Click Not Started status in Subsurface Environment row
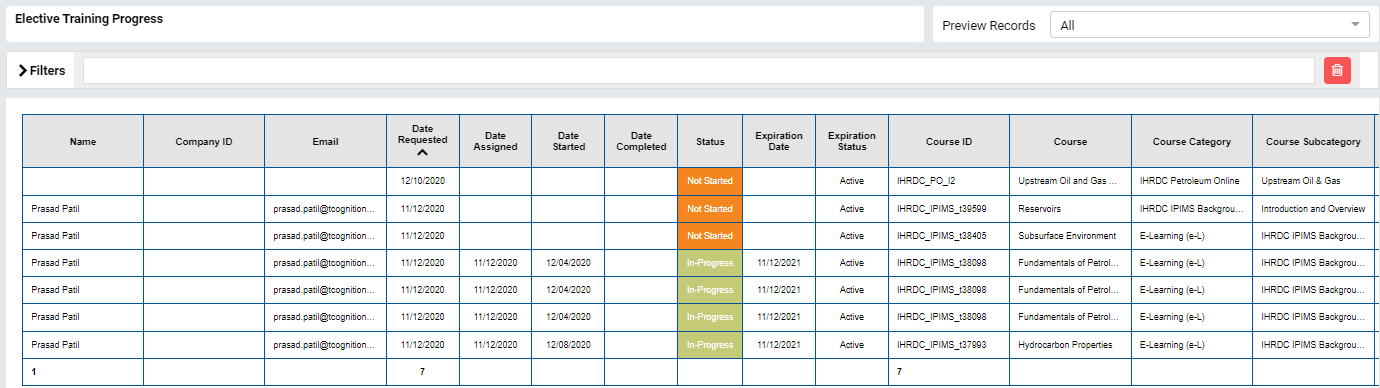 pos(710,236)
